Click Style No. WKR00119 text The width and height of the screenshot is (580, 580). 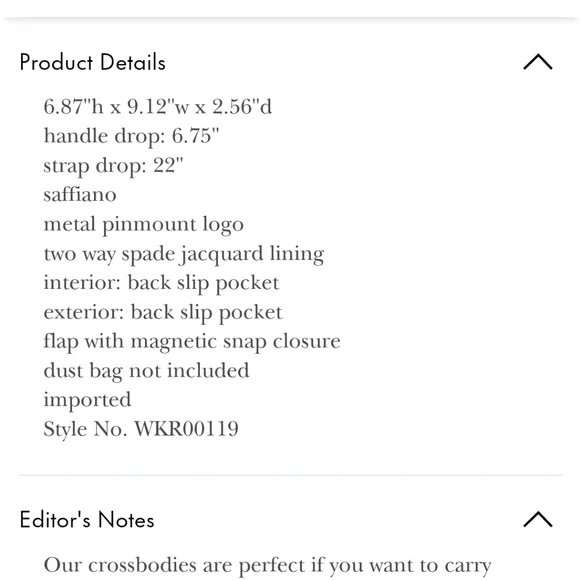tap(141, 429)
